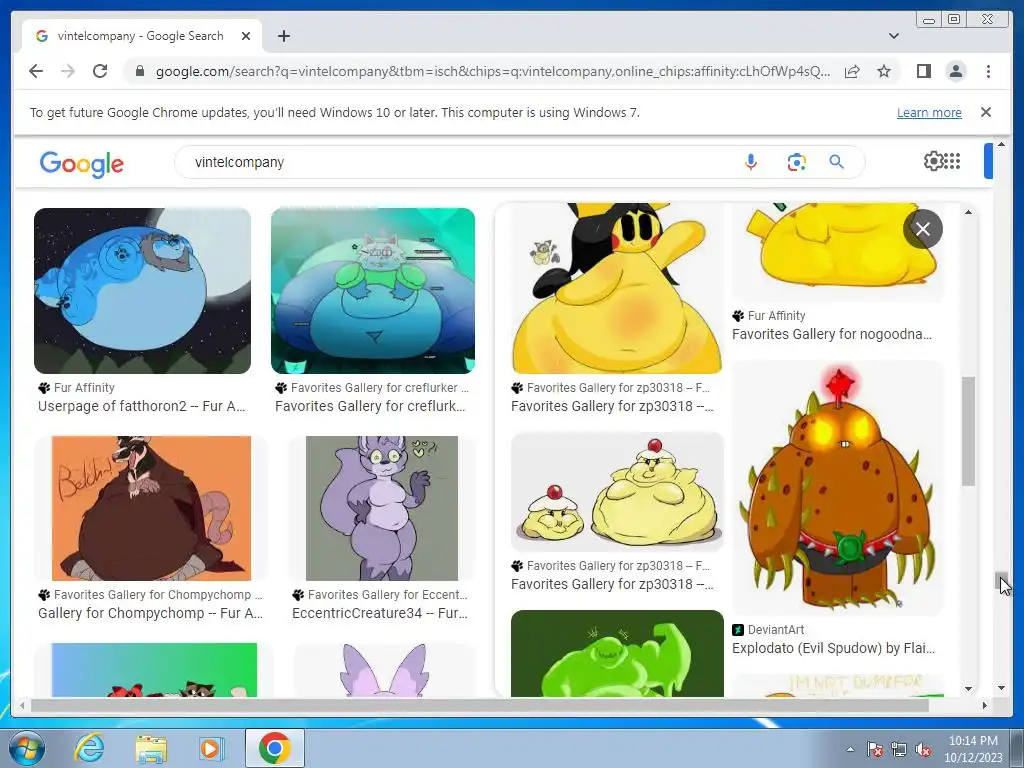Open two yellow cupcake creatures thumbnail
The image size is (1024, 768).
(x=617, y=492)
